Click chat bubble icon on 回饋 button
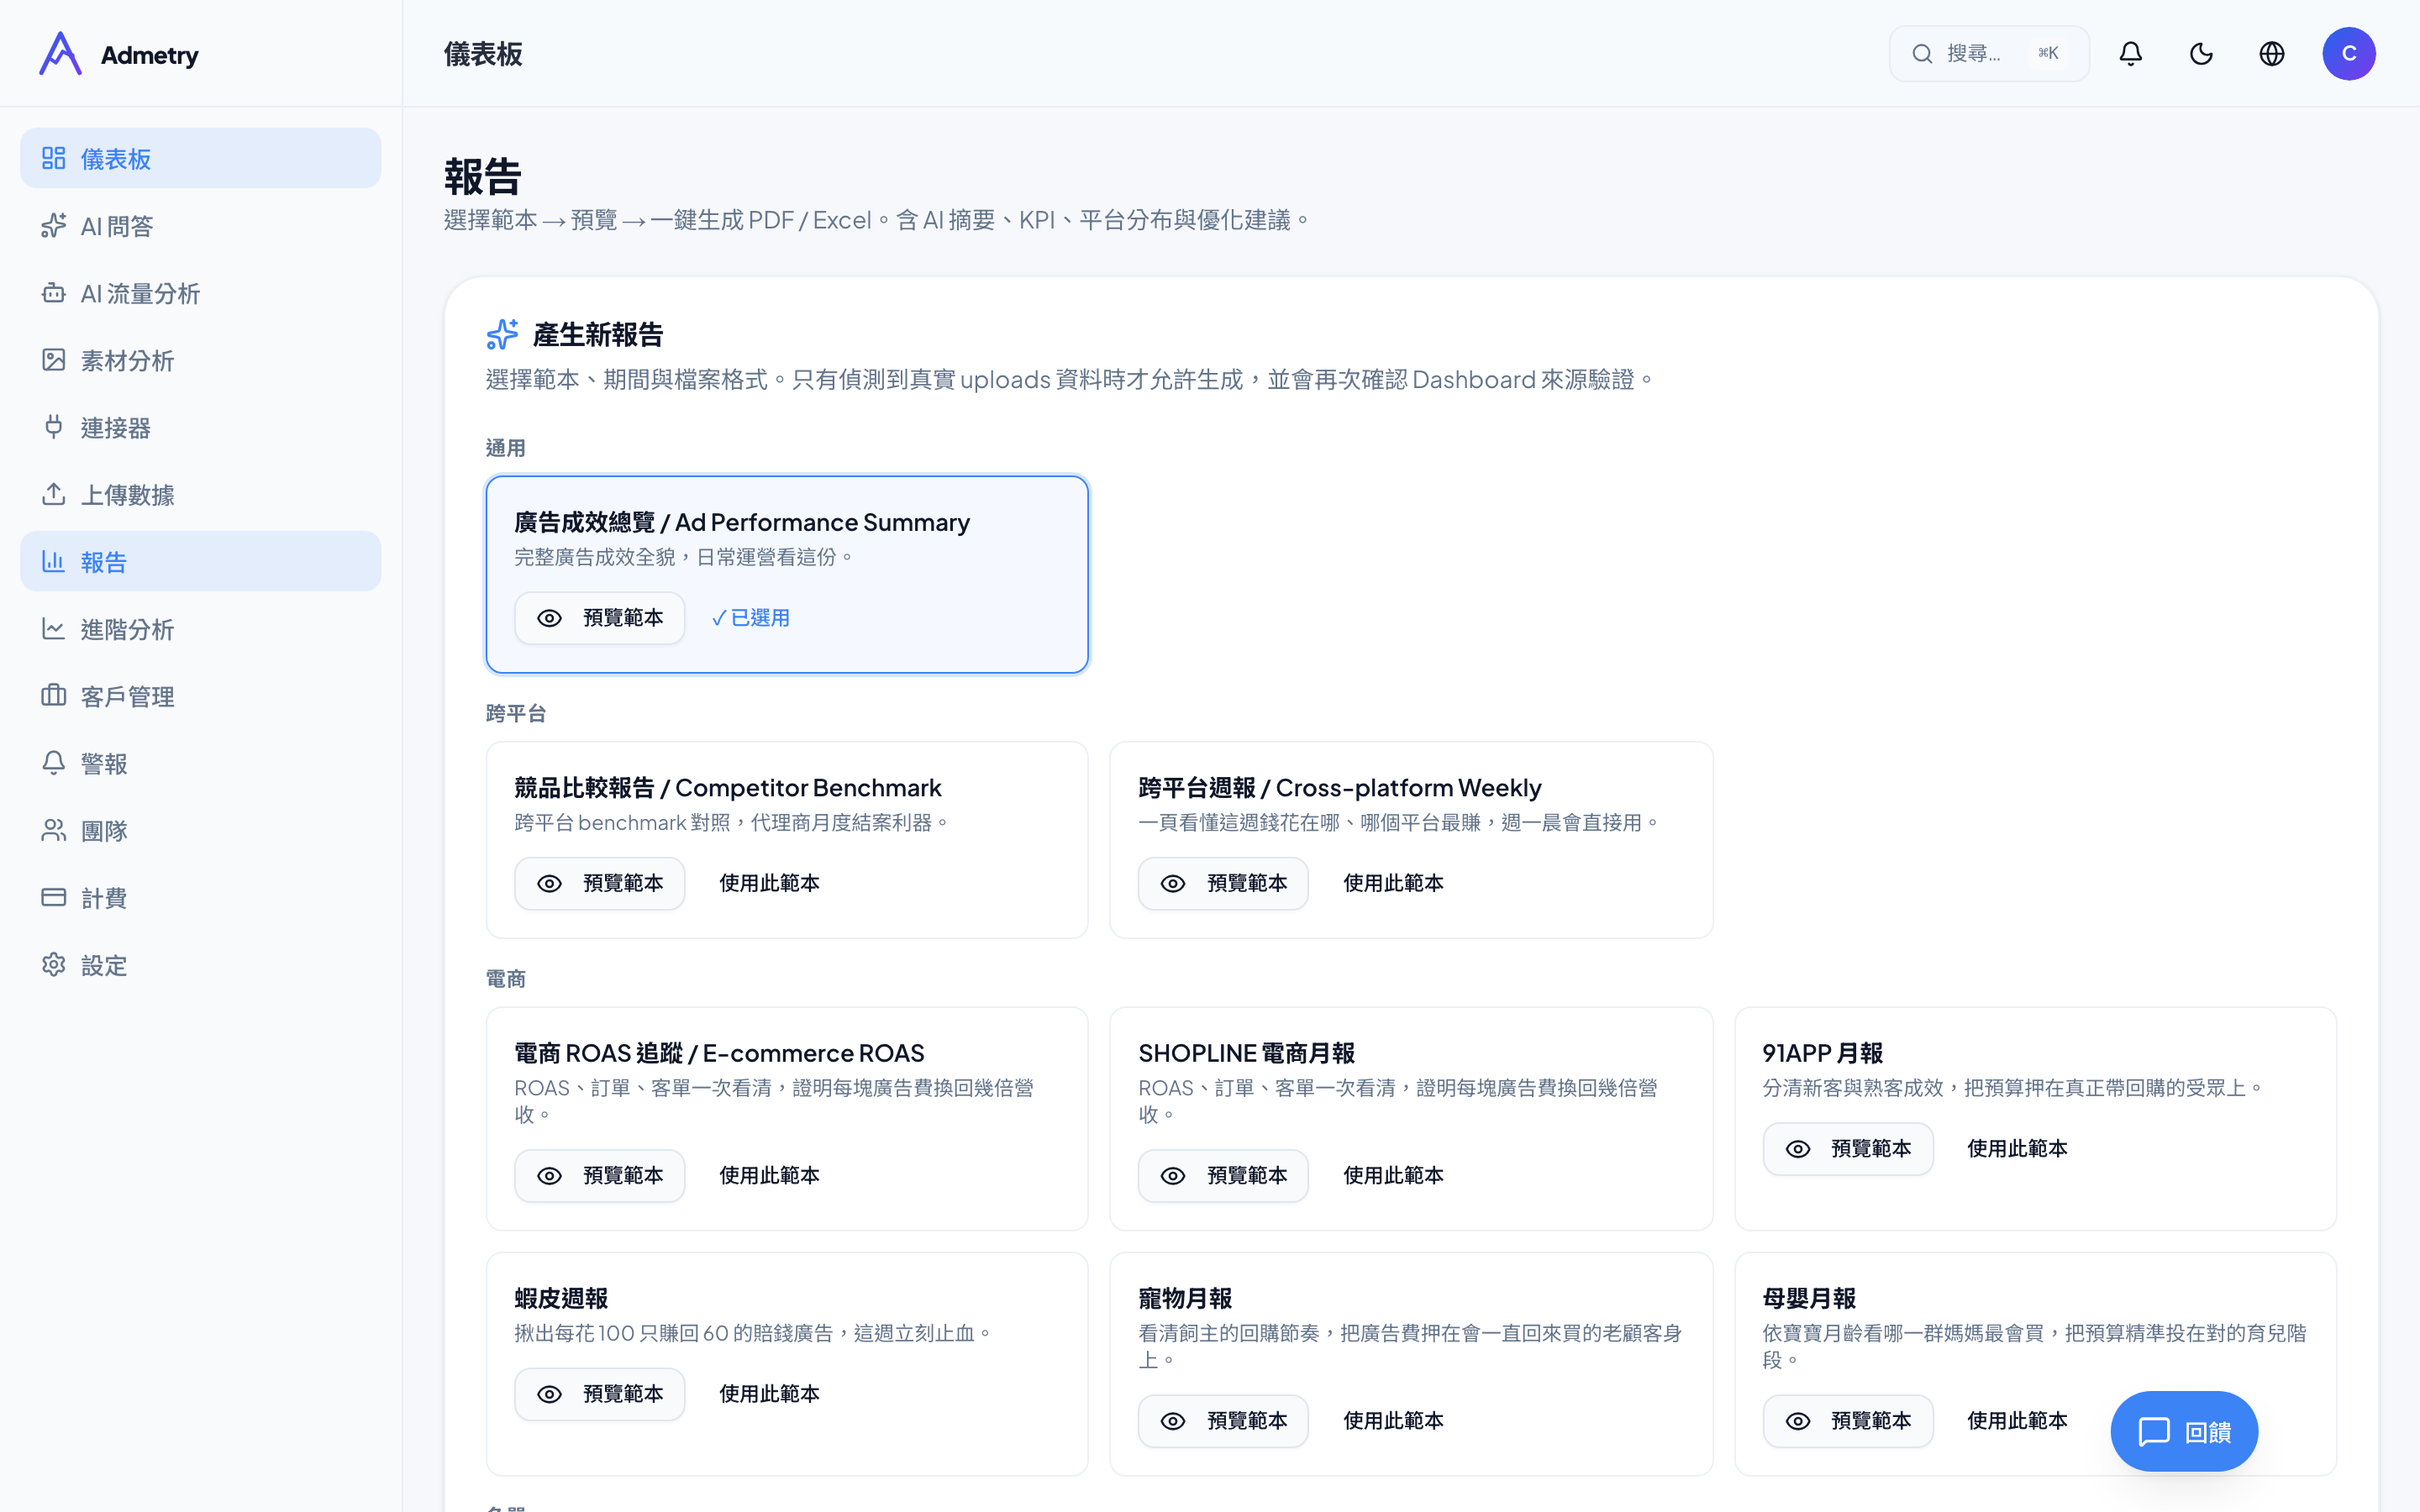Screen dimensions: 2420x1512 tap(2154, 1432)
